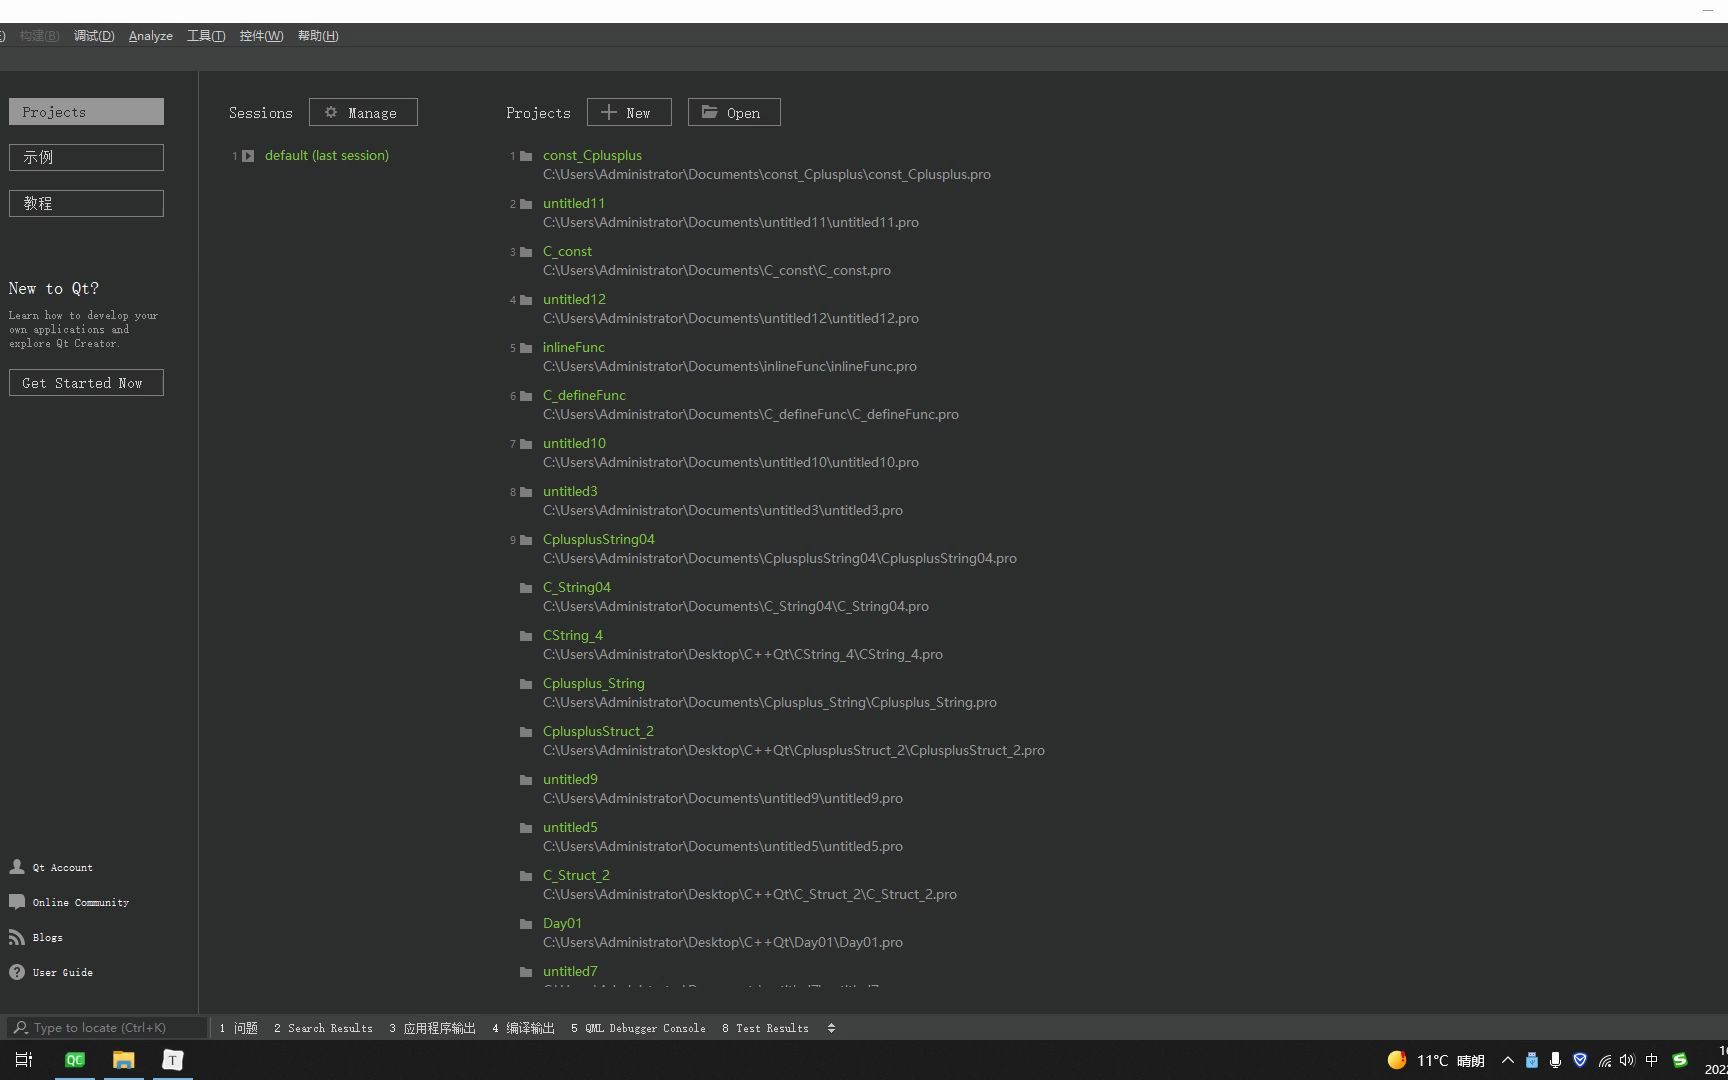The width and height of the screenshot is (1728, 1080).
Task: Open the 调试(D) menu
Action: (x=94, y=35)
